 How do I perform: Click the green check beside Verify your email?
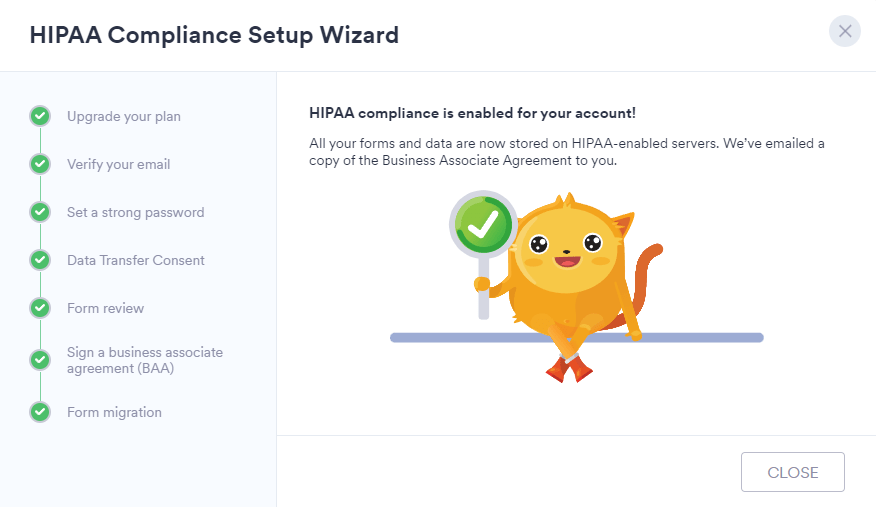pyautogui.click(x=40, y=164)
